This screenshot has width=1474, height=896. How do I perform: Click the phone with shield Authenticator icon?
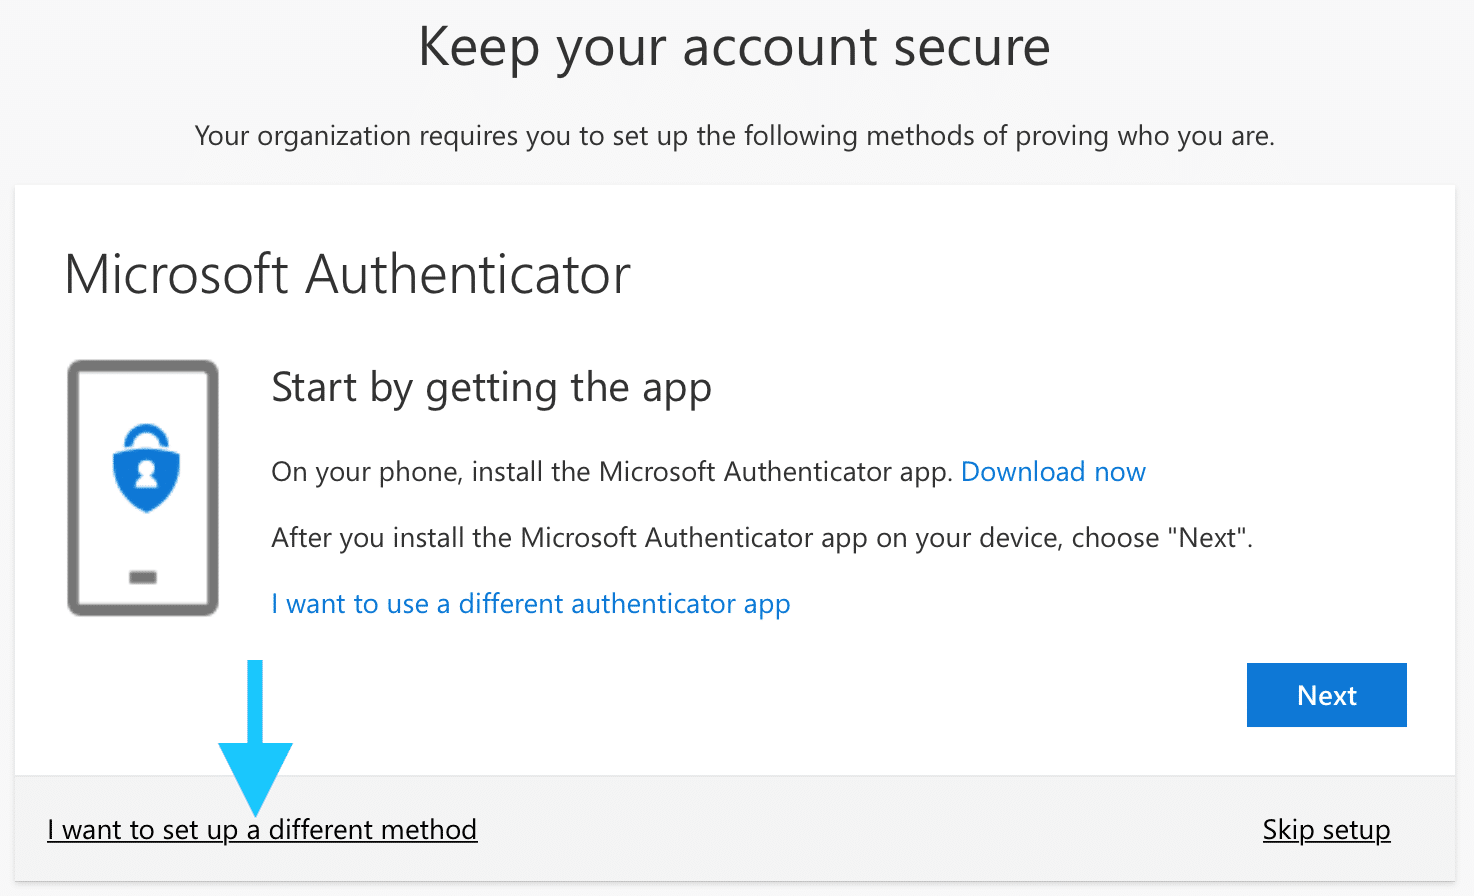point(143,488)
